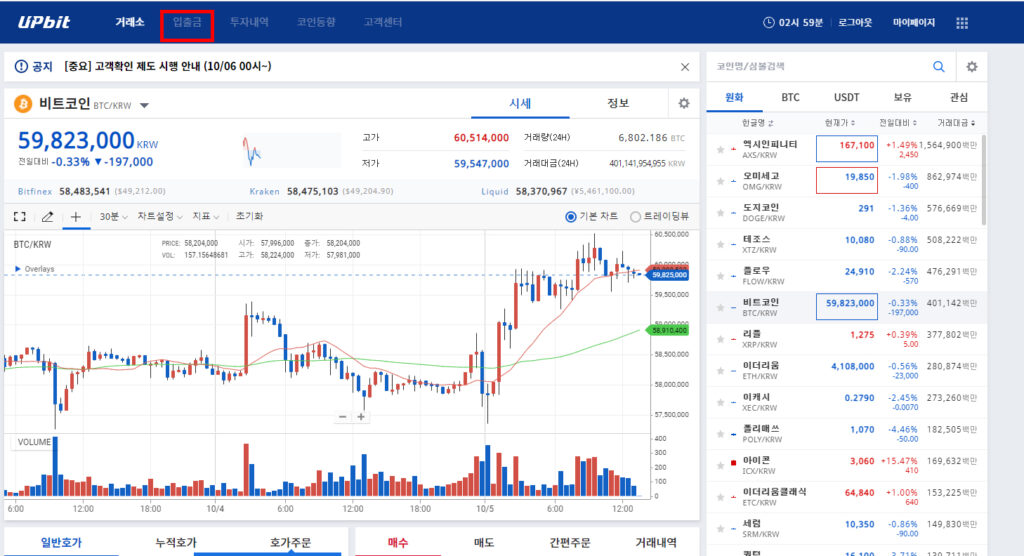Toggle favorite star for 리플
Image resolution: width=1024 pixels, height=556 pixels.
coord(720,339)
